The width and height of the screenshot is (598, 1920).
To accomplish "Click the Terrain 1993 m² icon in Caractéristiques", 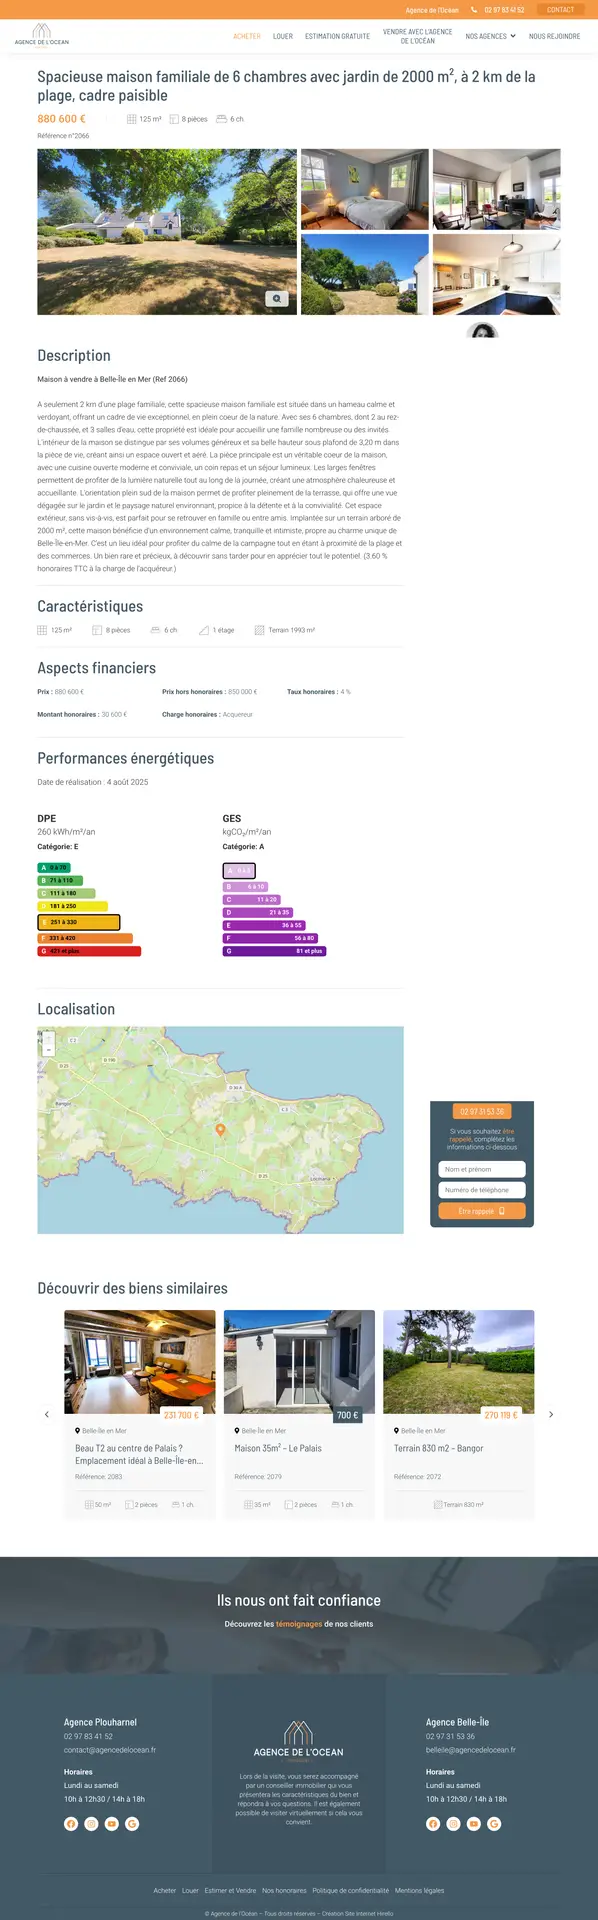I will pos(259,630).
